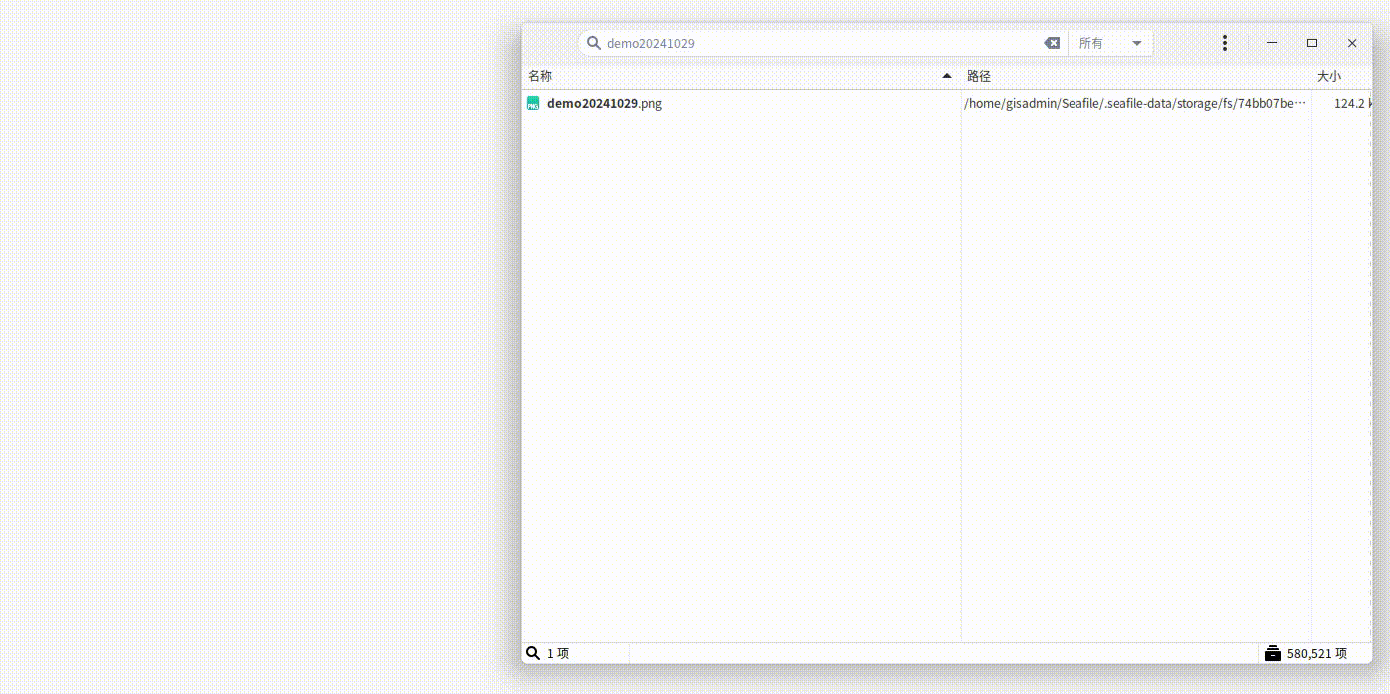Select the demo20241029.png result row

point(946,103)
